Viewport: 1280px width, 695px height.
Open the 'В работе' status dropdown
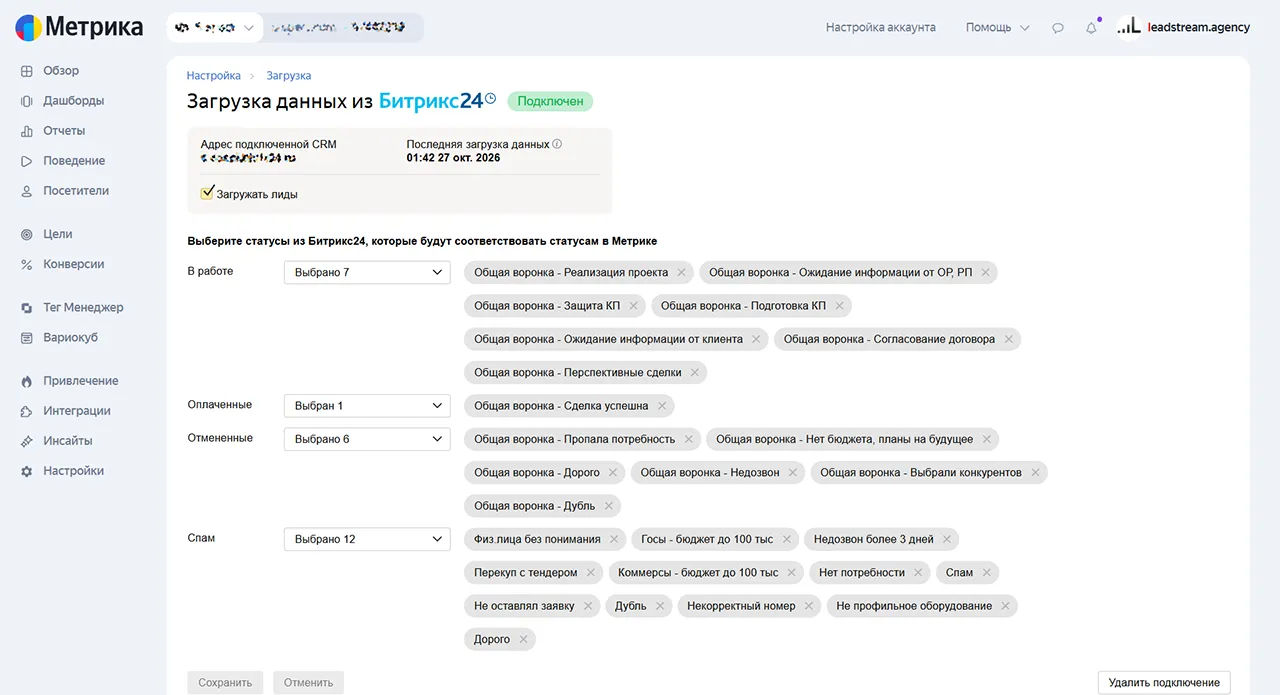367,272
